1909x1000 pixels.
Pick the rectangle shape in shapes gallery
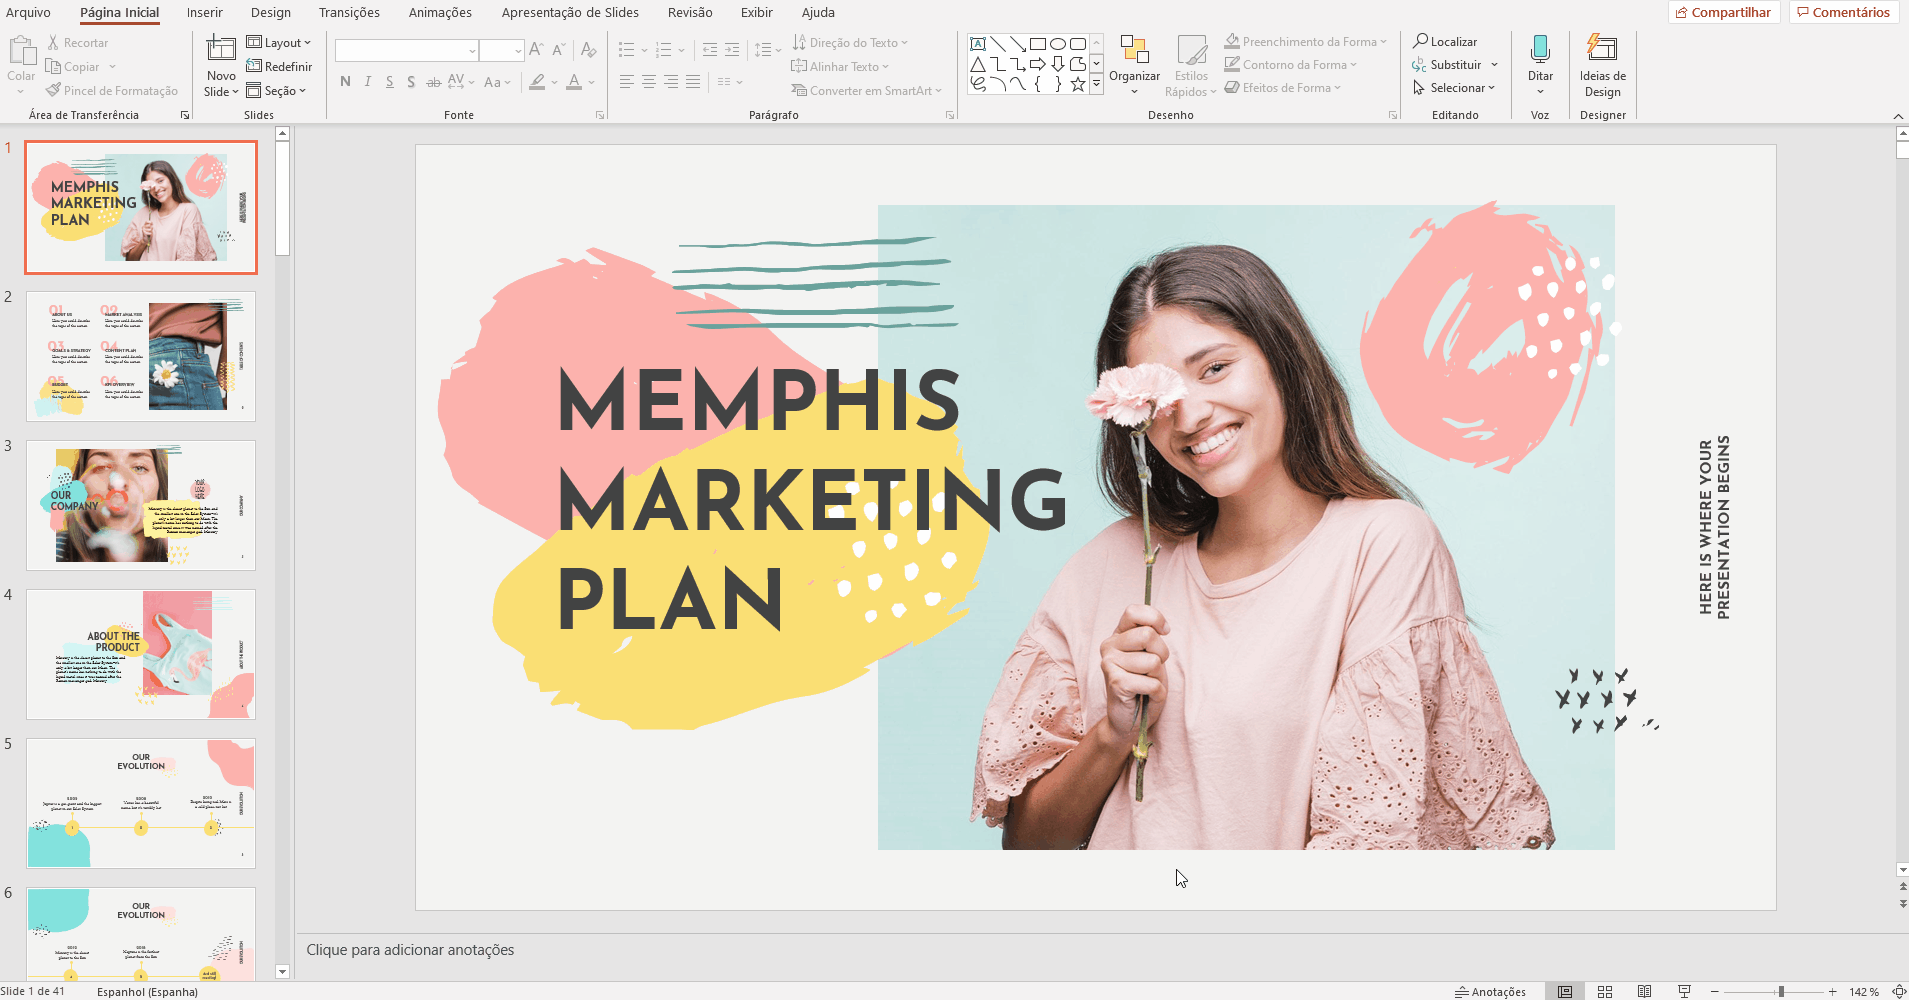[x=1038, y=44]
